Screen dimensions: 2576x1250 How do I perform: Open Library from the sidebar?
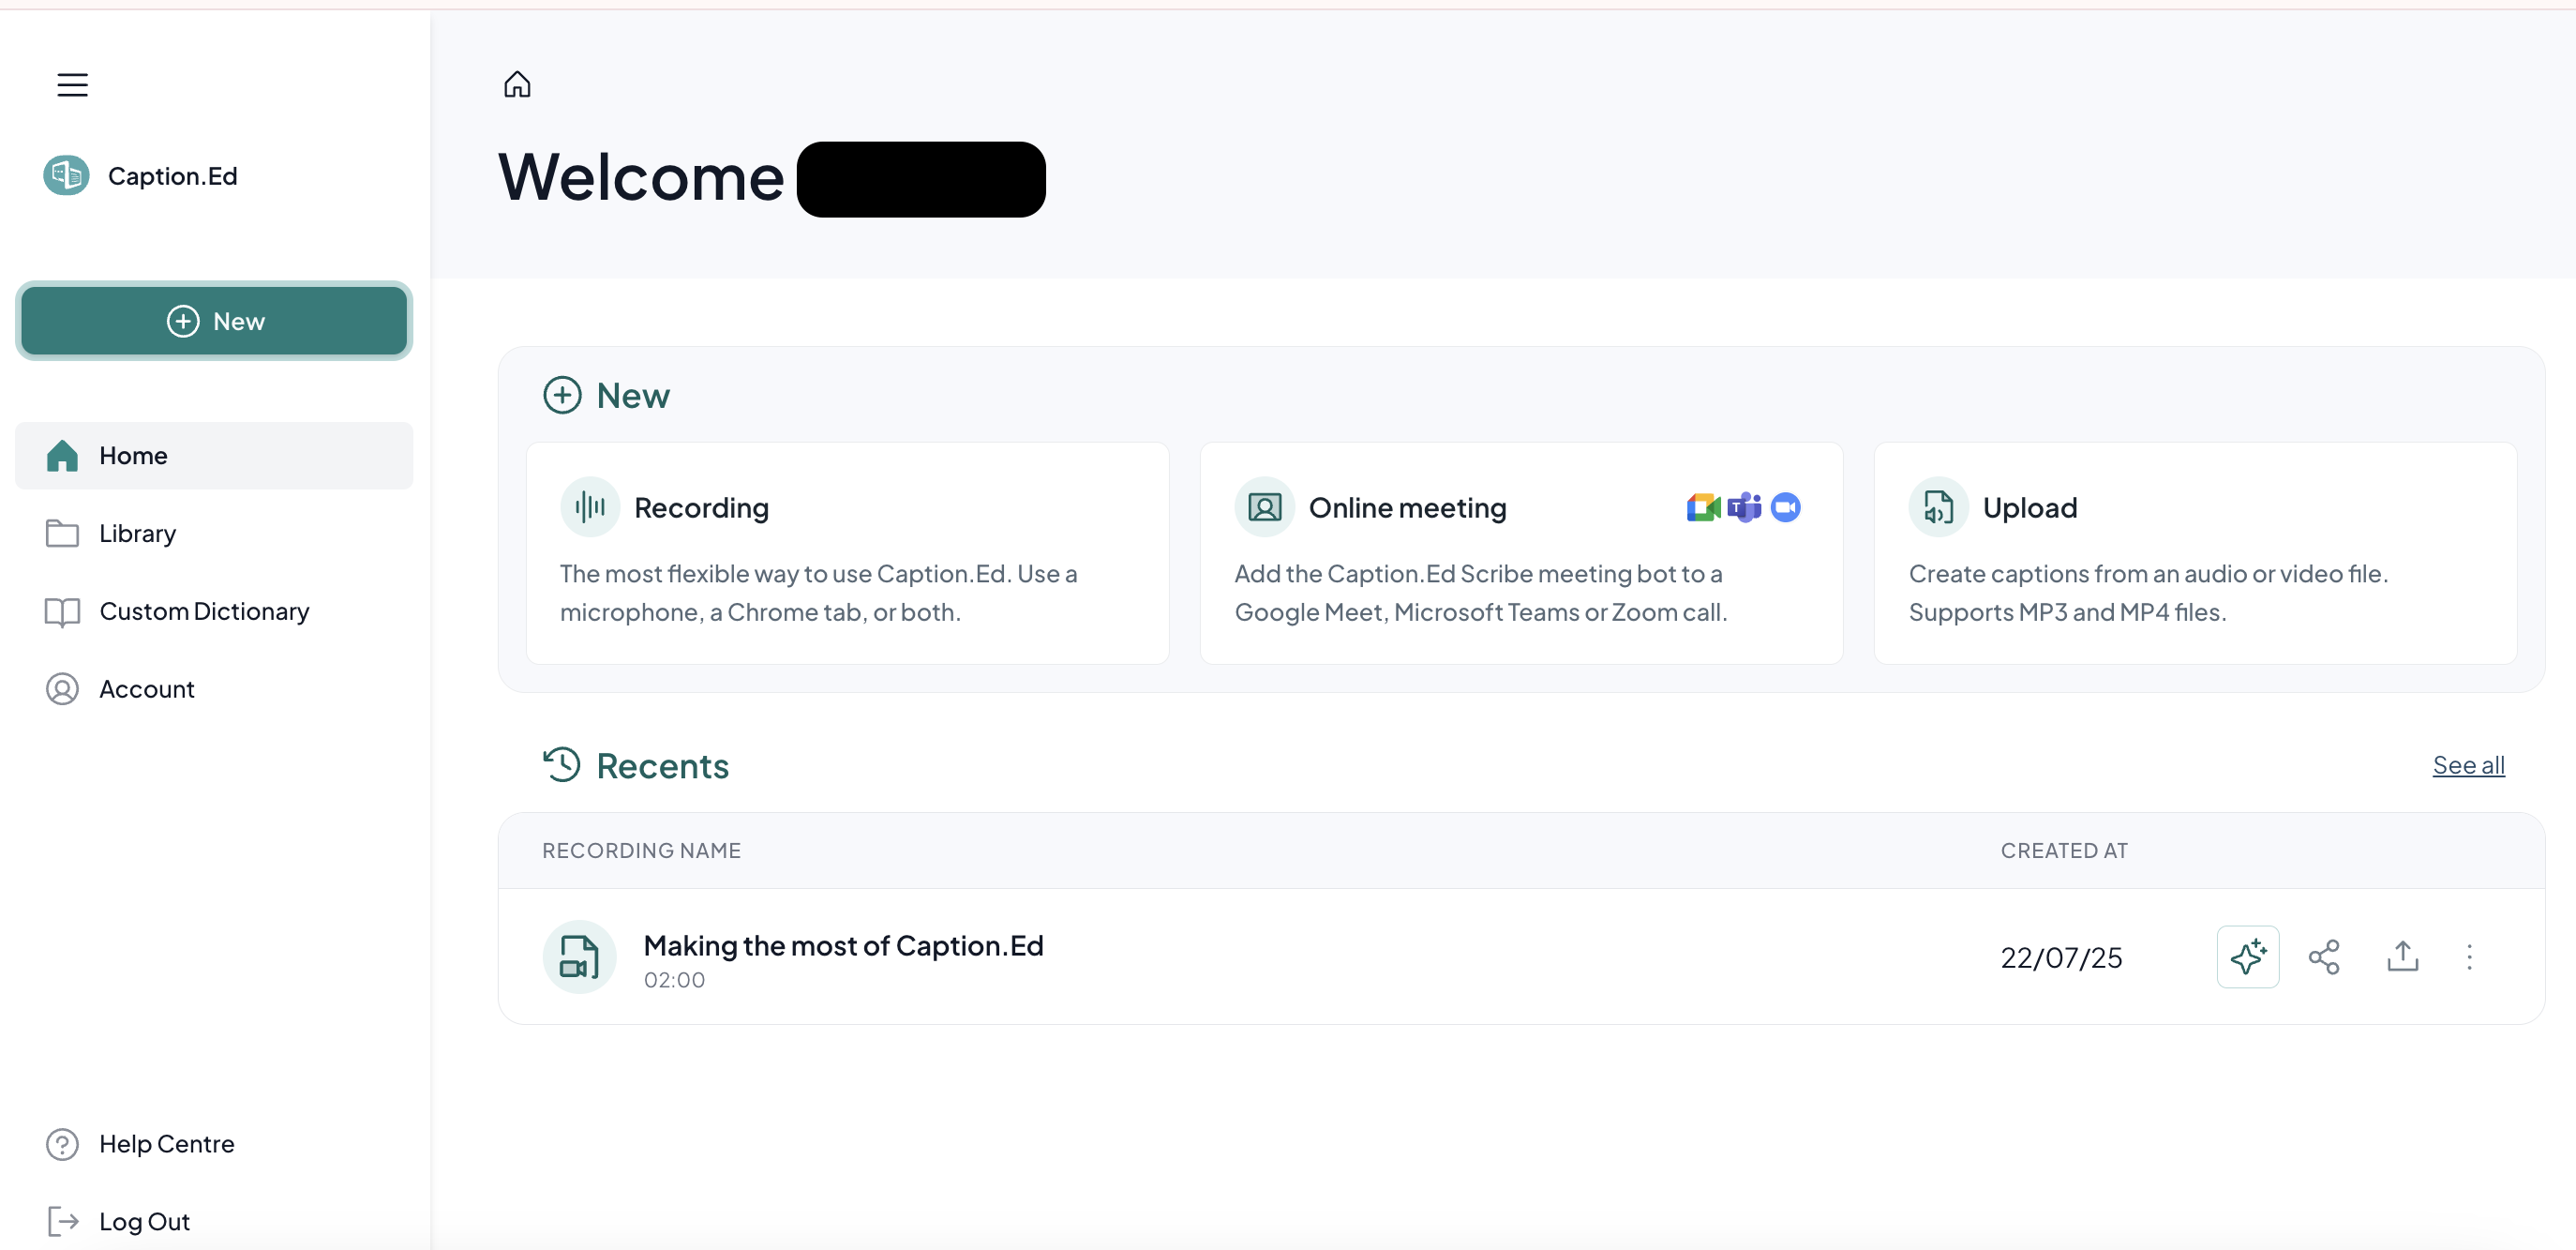click(214, 534)
